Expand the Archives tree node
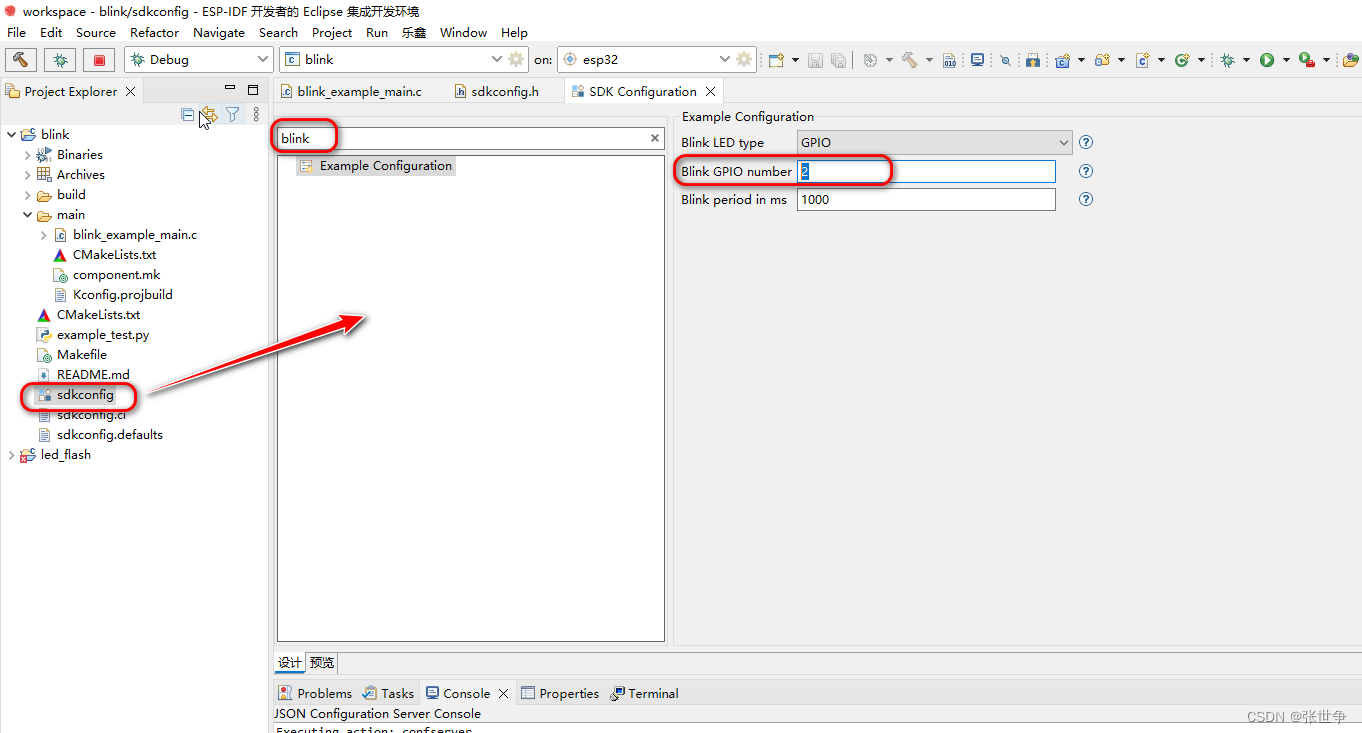 [x=28, y=175]
